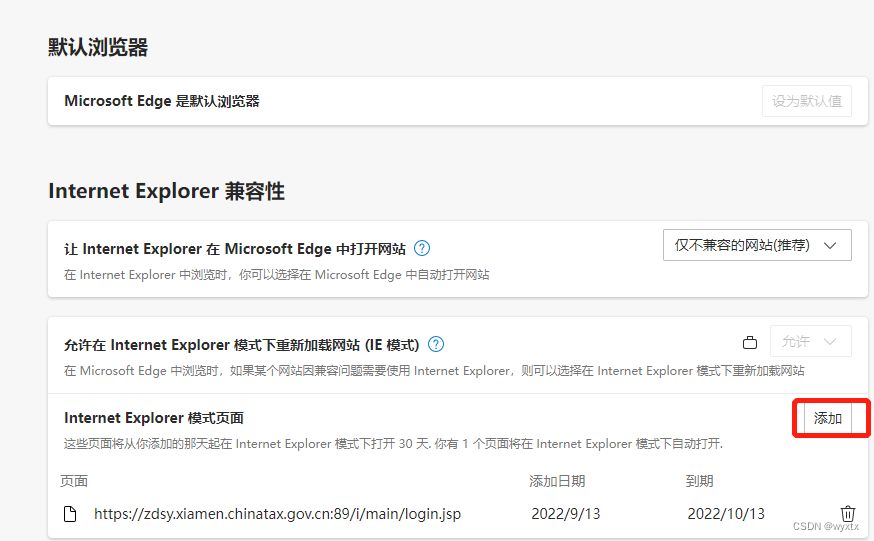Click the expiry date 2022/10/13
The height and width of the screenshot is (541, 874).
tap(726, 514)
